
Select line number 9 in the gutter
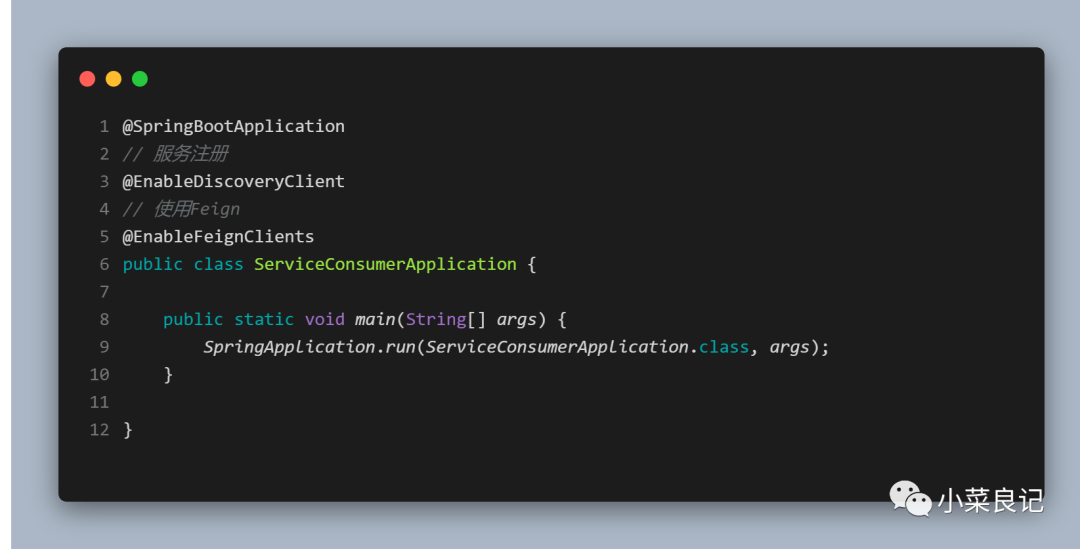click(104, 346)
